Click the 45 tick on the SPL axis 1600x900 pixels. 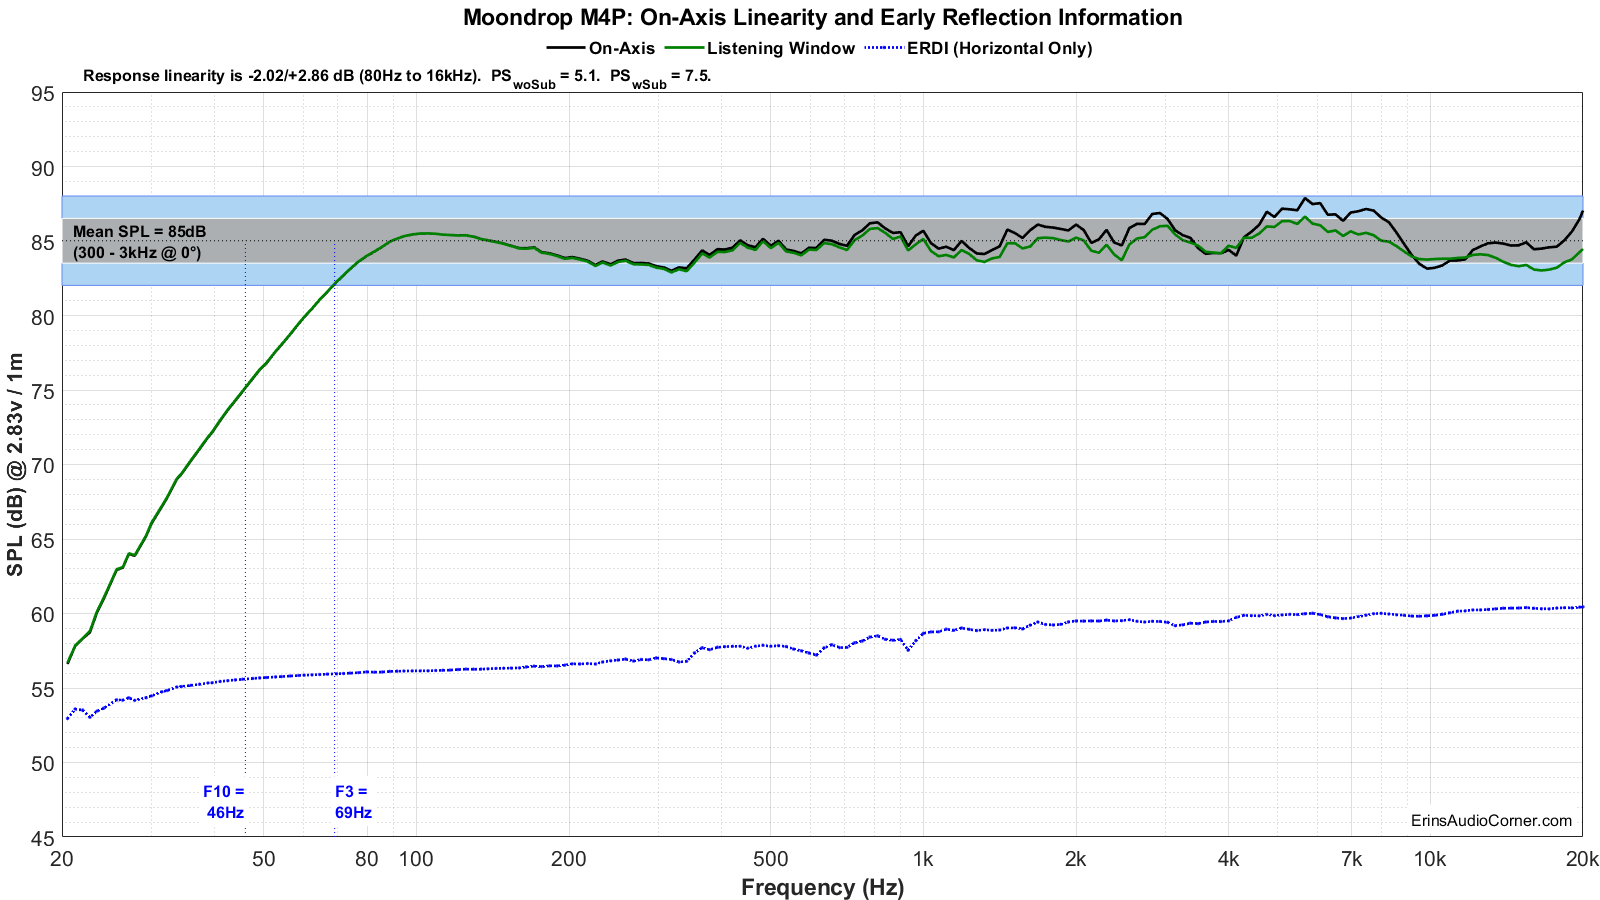(43, 837)
